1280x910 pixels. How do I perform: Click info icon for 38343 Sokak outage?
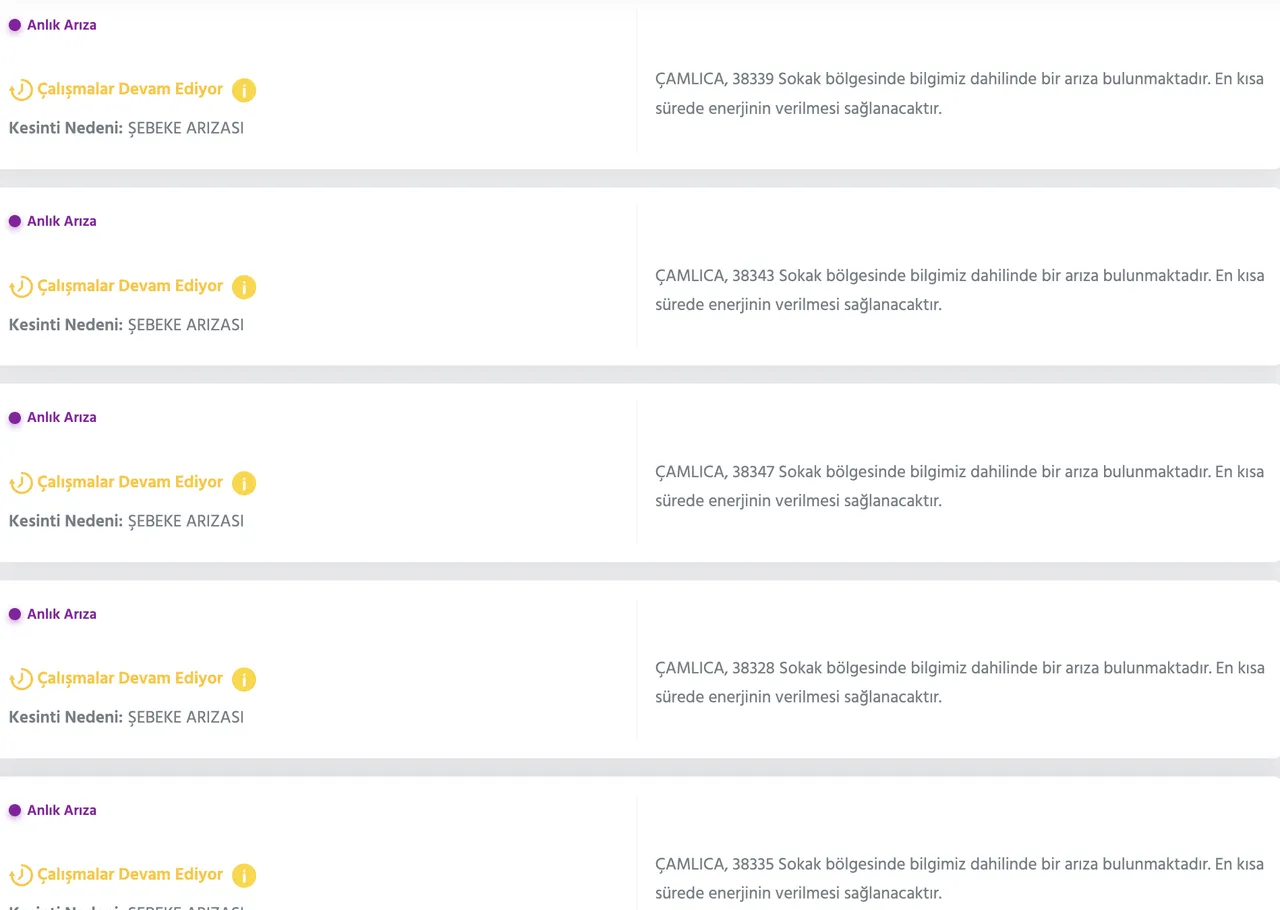point(244,287)
